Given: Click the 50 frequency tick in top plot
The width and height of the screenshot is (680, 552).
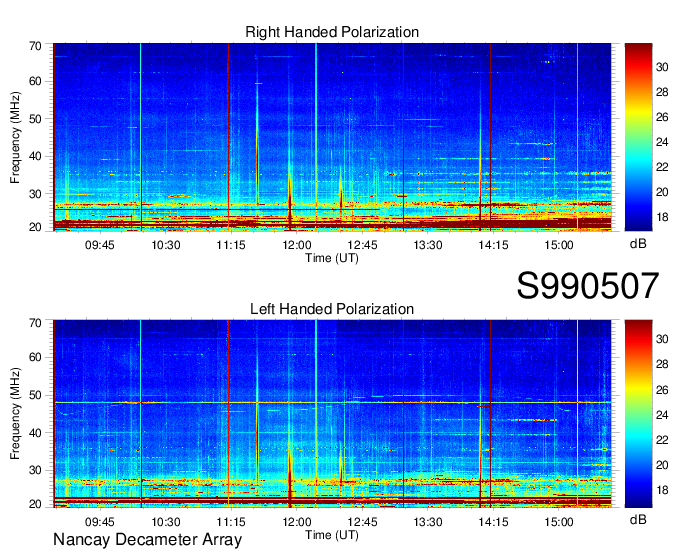Looking at the screenshot, I should pos(35,119).
